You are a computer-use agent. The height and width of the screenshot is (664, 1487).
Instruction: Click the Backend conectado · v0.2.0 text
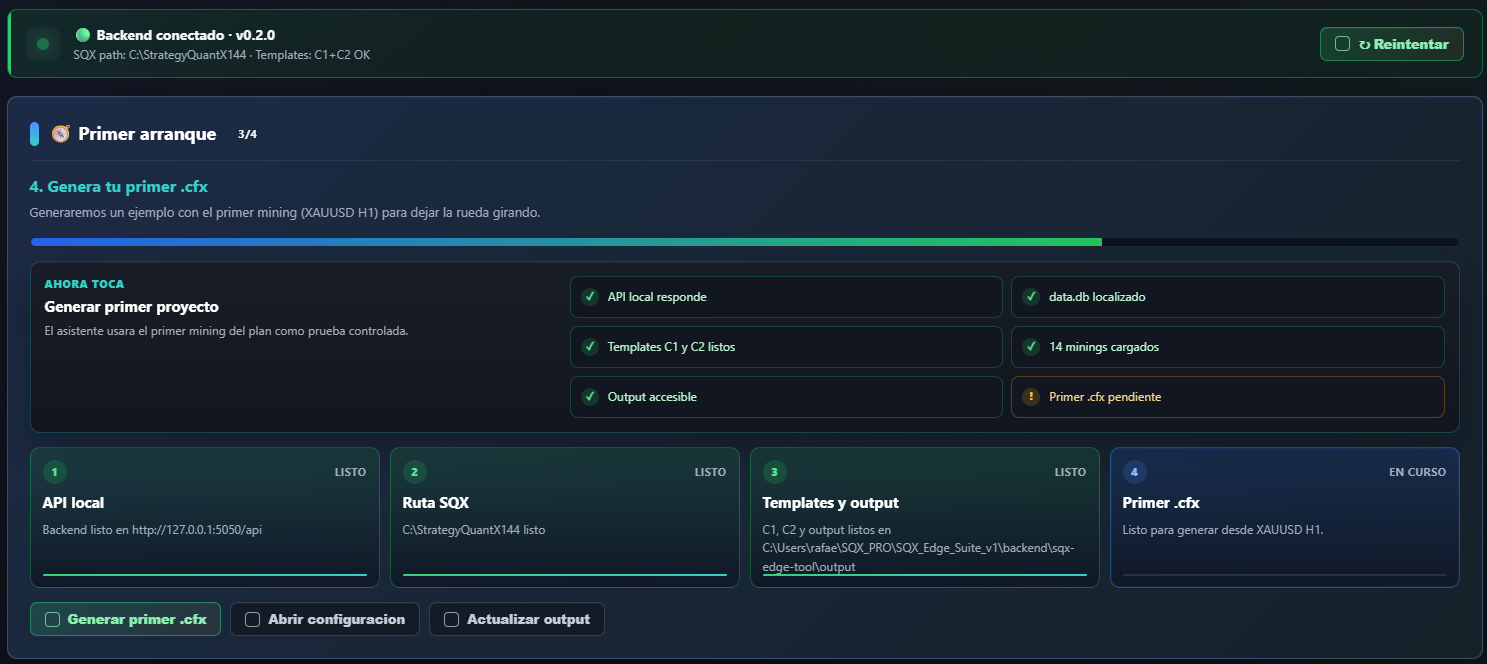click(186, 35)
